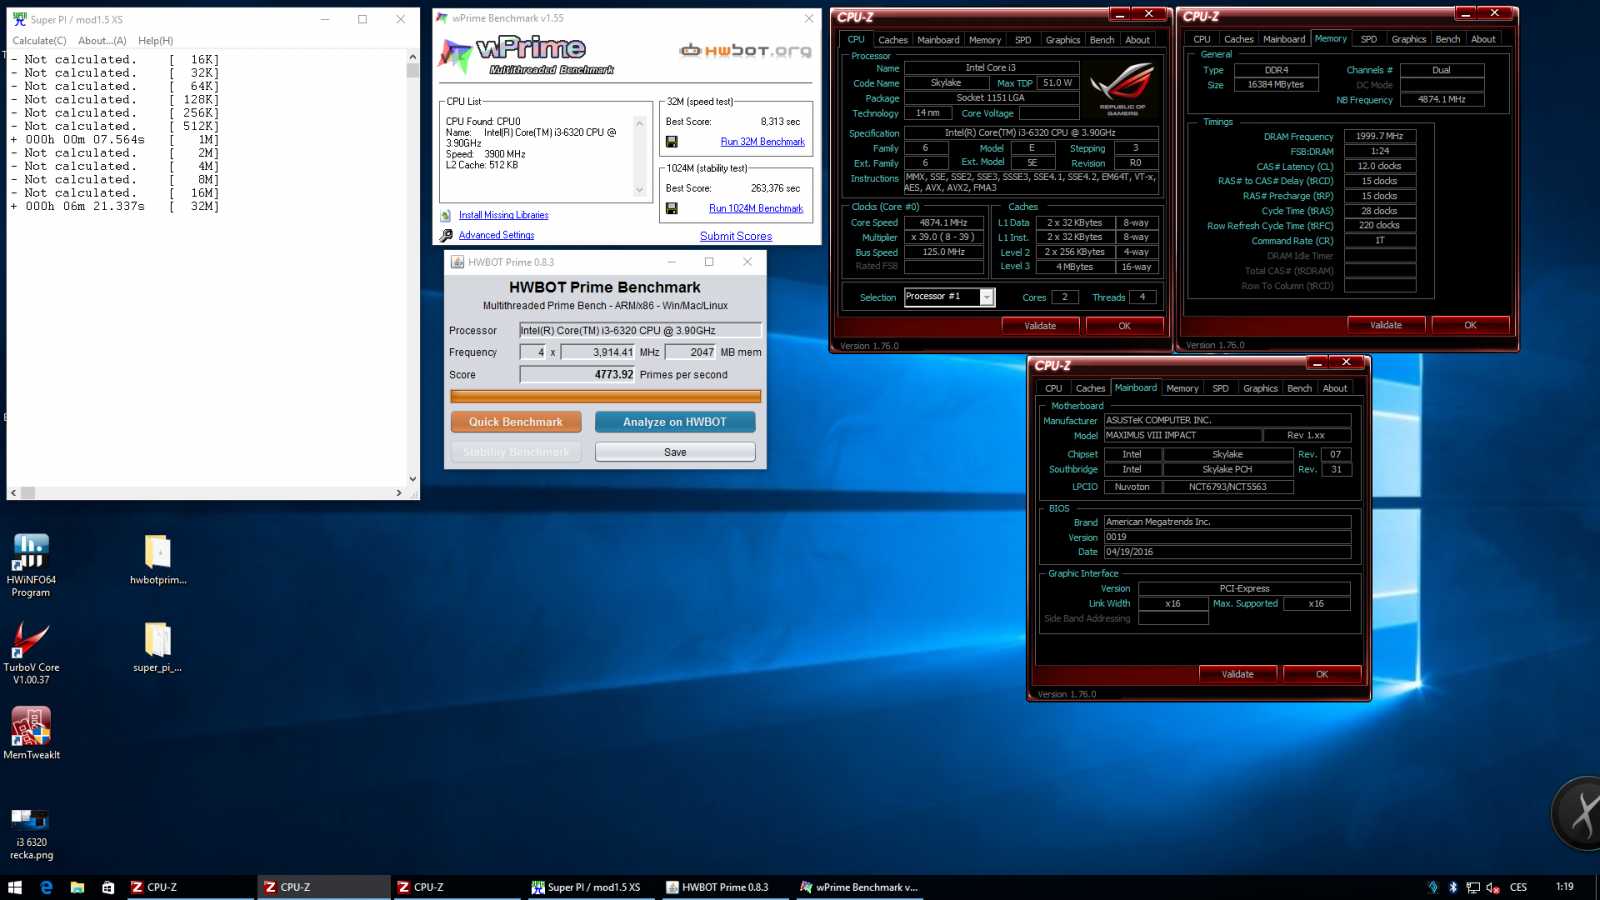Click Analyze on HWBOT button
The width and height of the screenshot is (1600, 900).
[x=675, y=422]
